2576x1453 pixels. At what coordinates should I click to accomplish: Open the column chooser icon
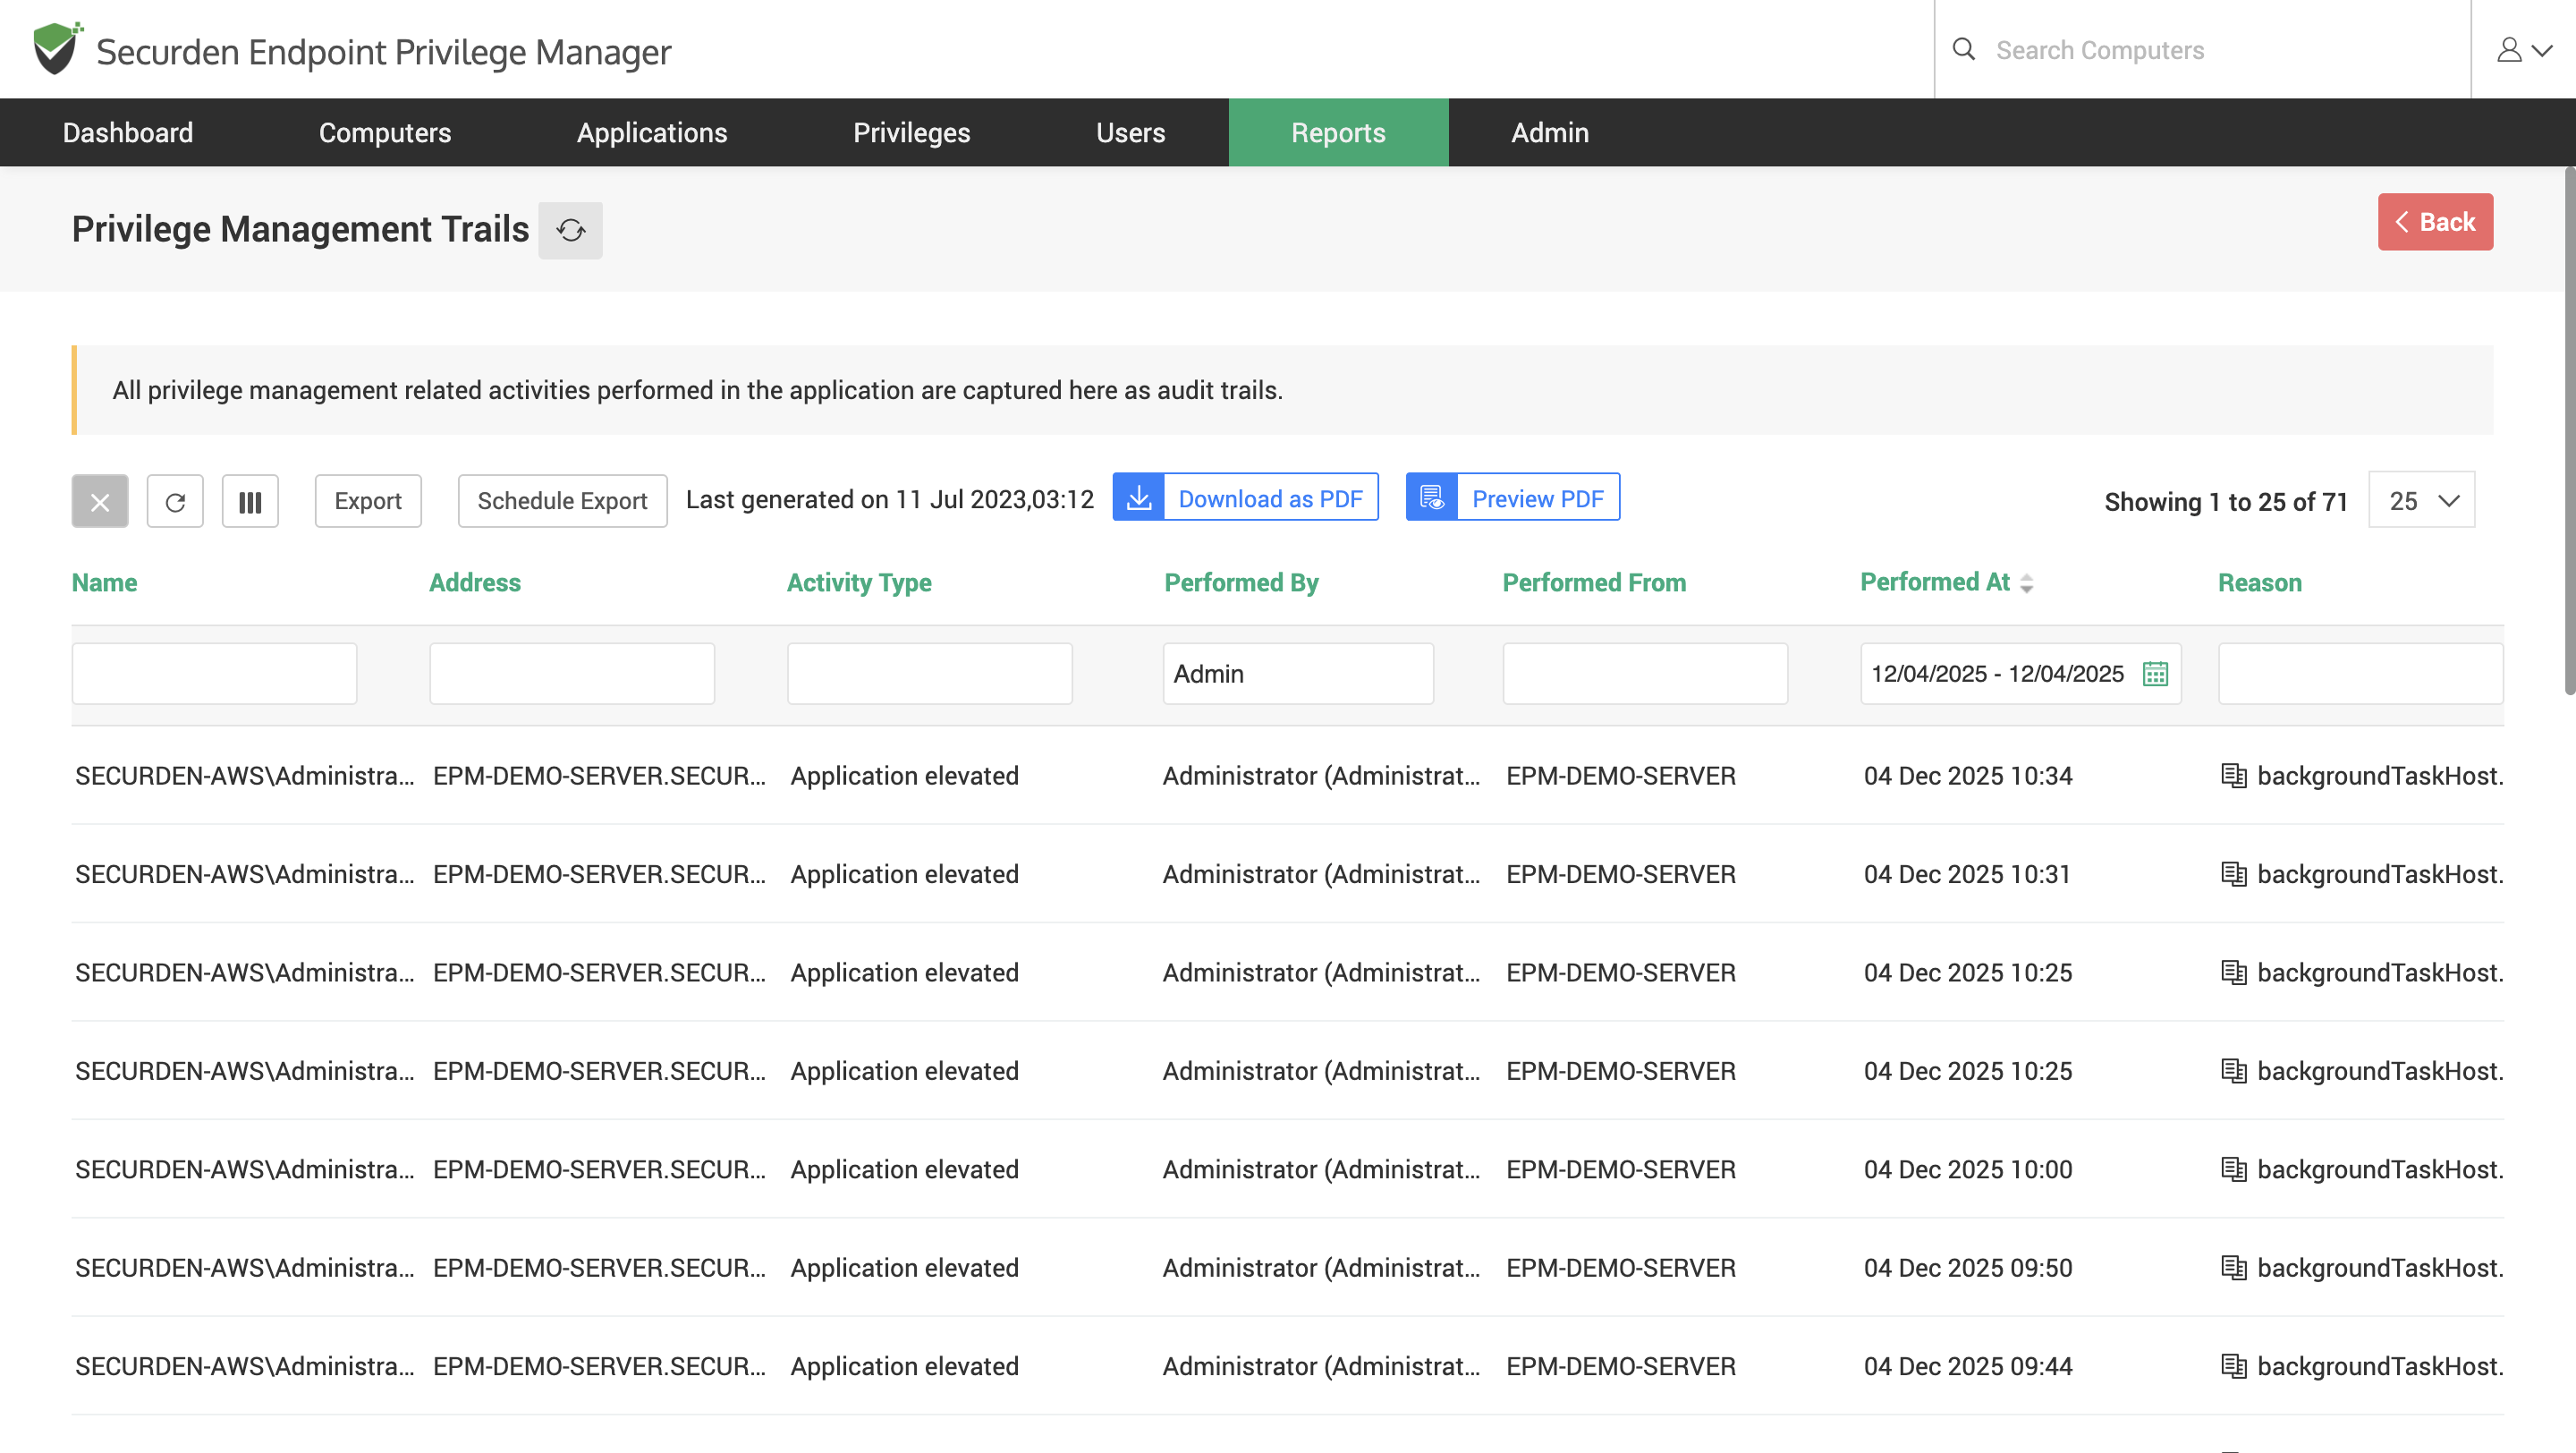tap(250, 501)
